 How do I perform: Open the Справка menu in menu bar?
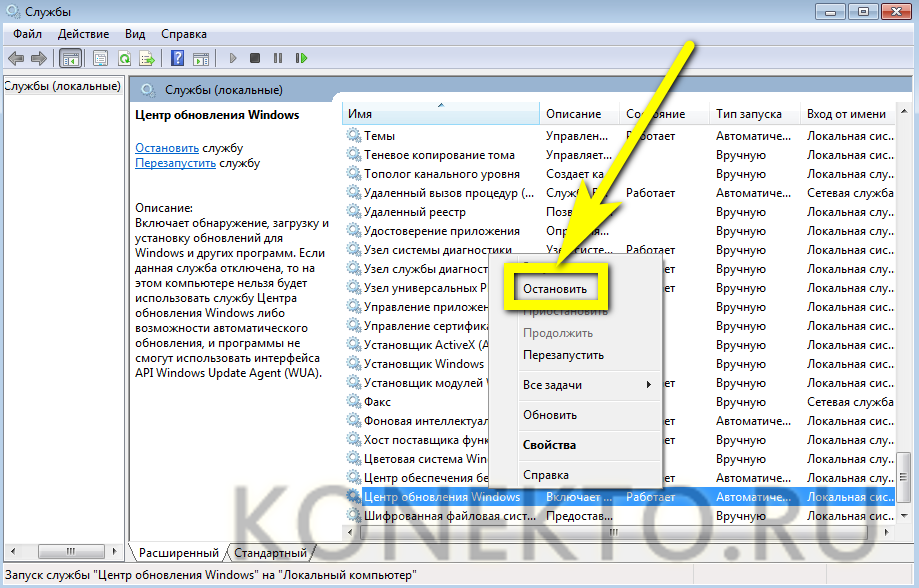pos(184,34)
